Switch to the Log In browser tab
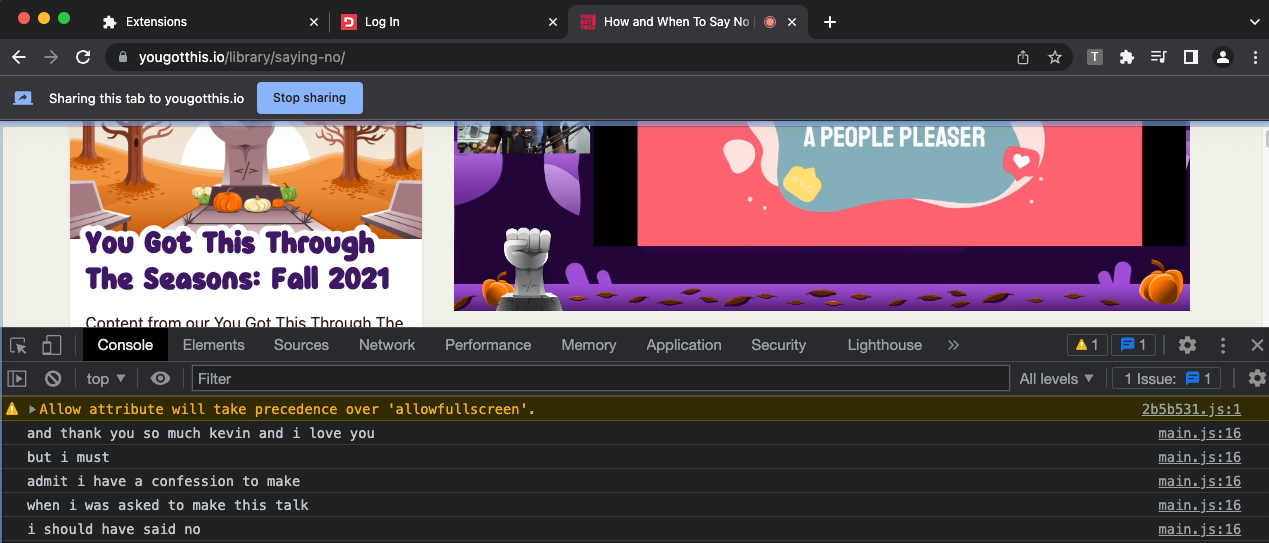Screen dimensions: 1269x543 446,21
